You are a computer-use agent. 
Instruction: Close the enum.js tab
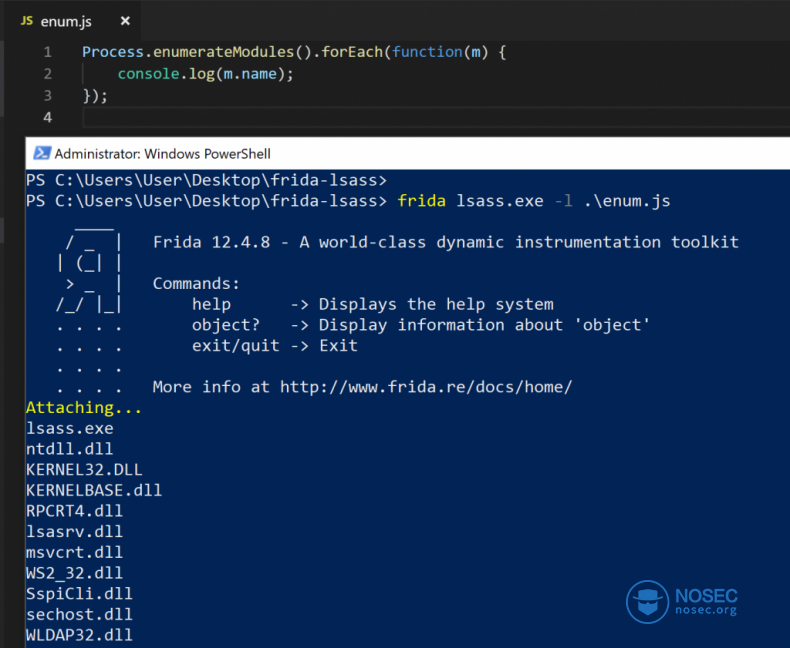pos(125,21)
